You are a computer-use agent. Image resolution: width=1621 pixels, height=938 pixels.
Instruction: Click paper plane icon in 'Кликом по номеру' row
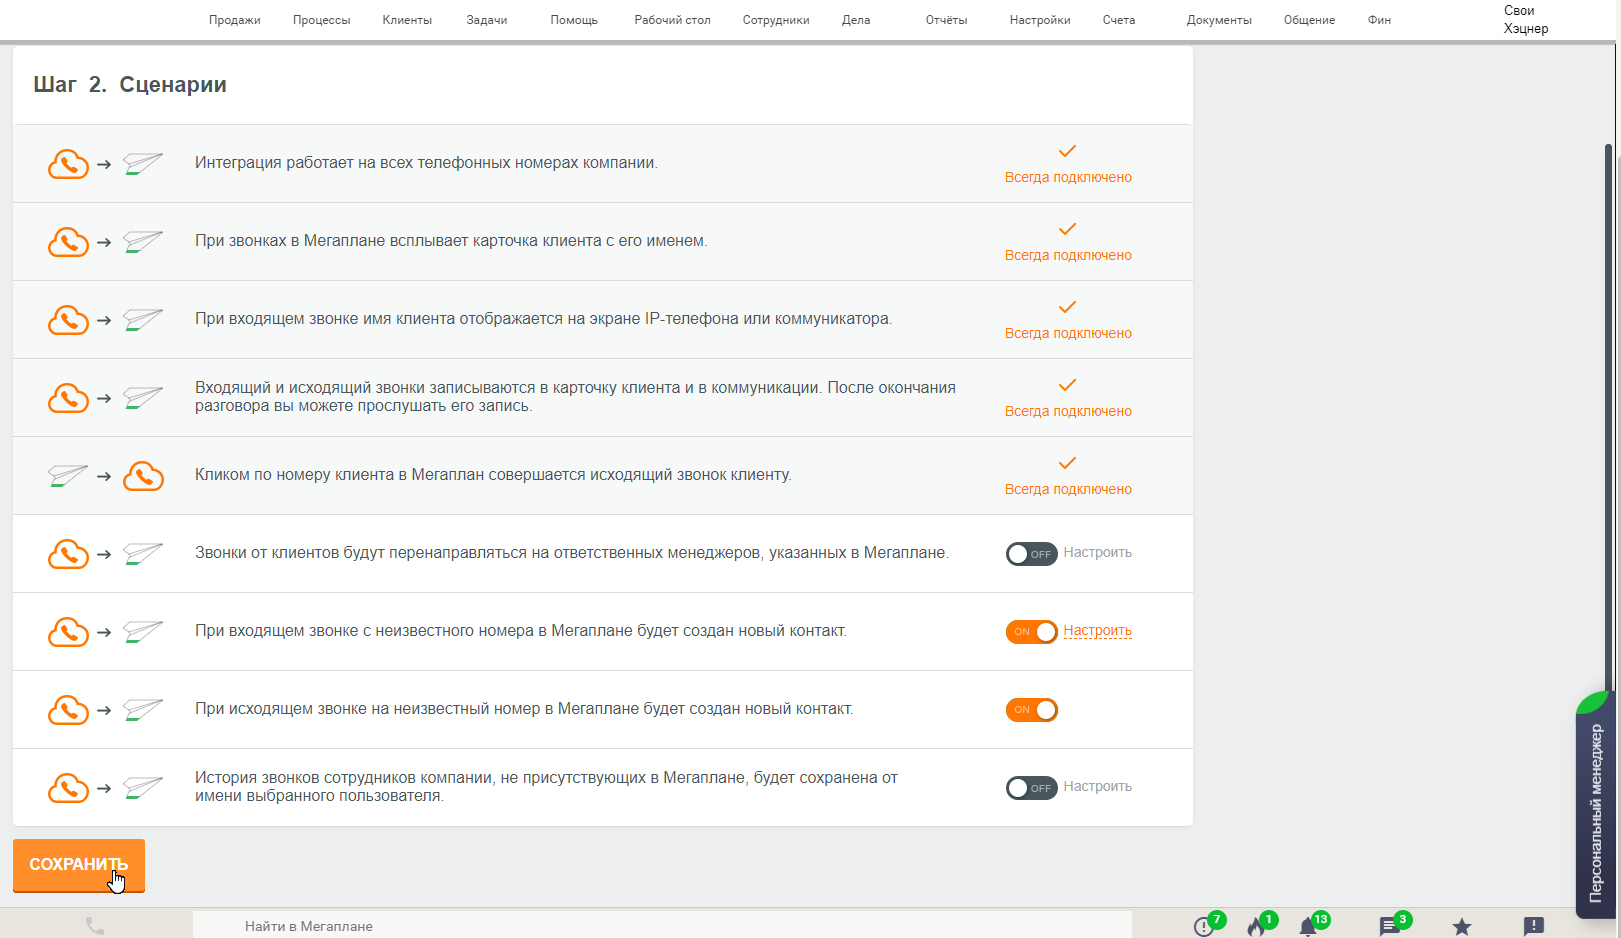pyautogui.click(x=68, y=475)
